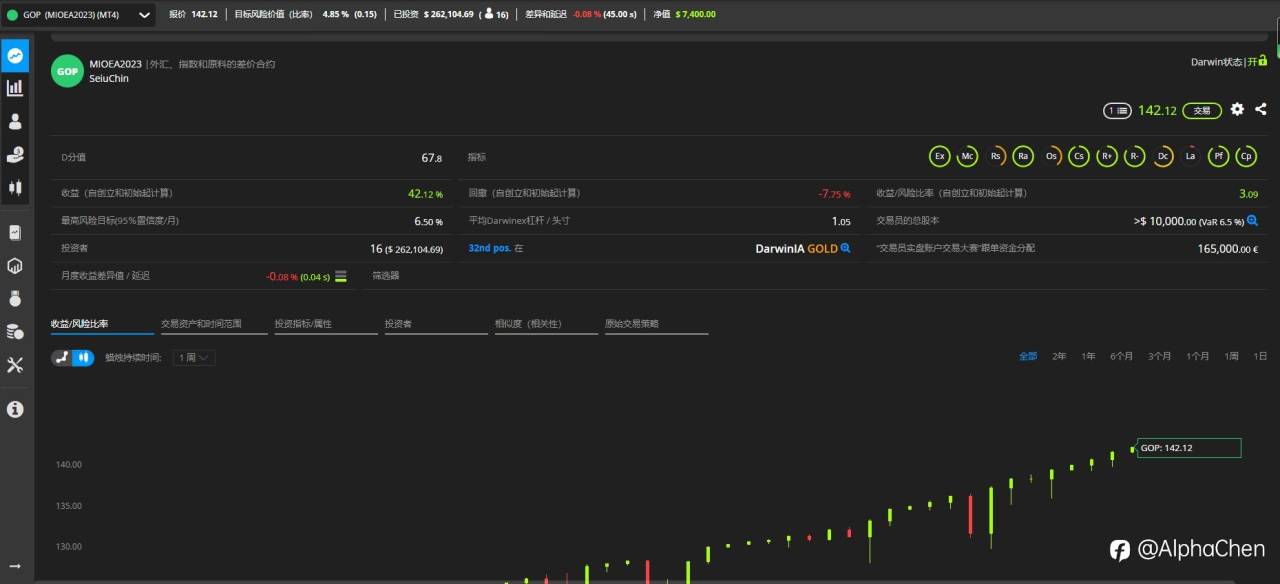Click the D分值 67.8 value

point(431,157)
